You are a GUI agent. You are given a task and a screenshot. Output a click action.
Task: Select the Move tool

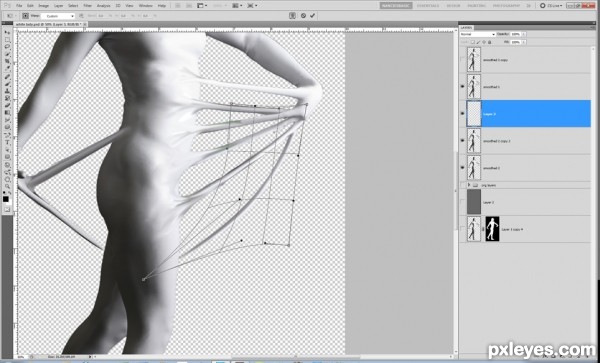pos(7,33)
